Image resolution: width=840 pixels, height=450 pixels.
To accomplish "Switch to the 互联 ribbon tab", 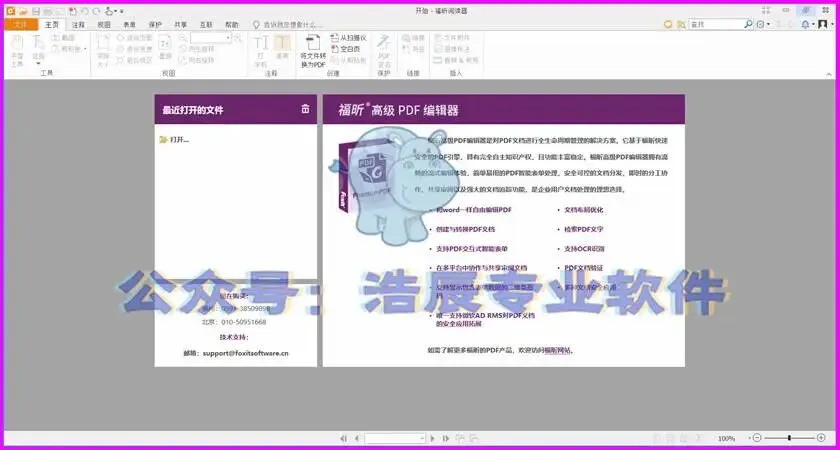I will pos(206,25).
